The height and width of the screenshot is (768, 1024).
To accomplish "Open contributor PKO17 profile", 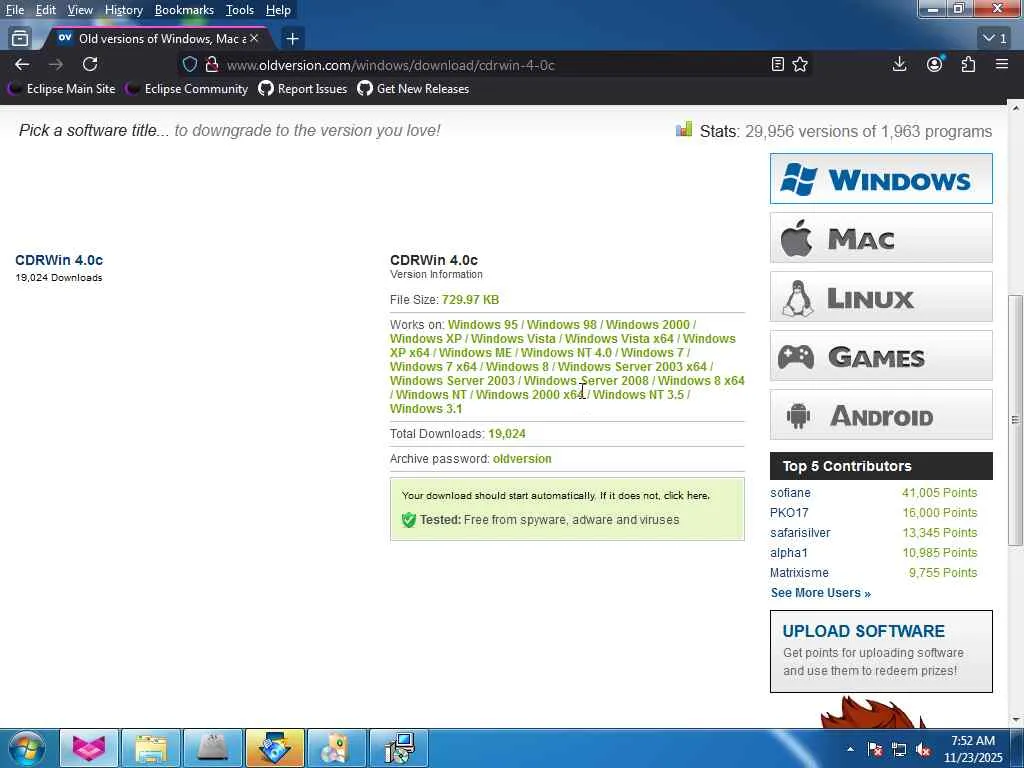I will click(x=789, y=513).
